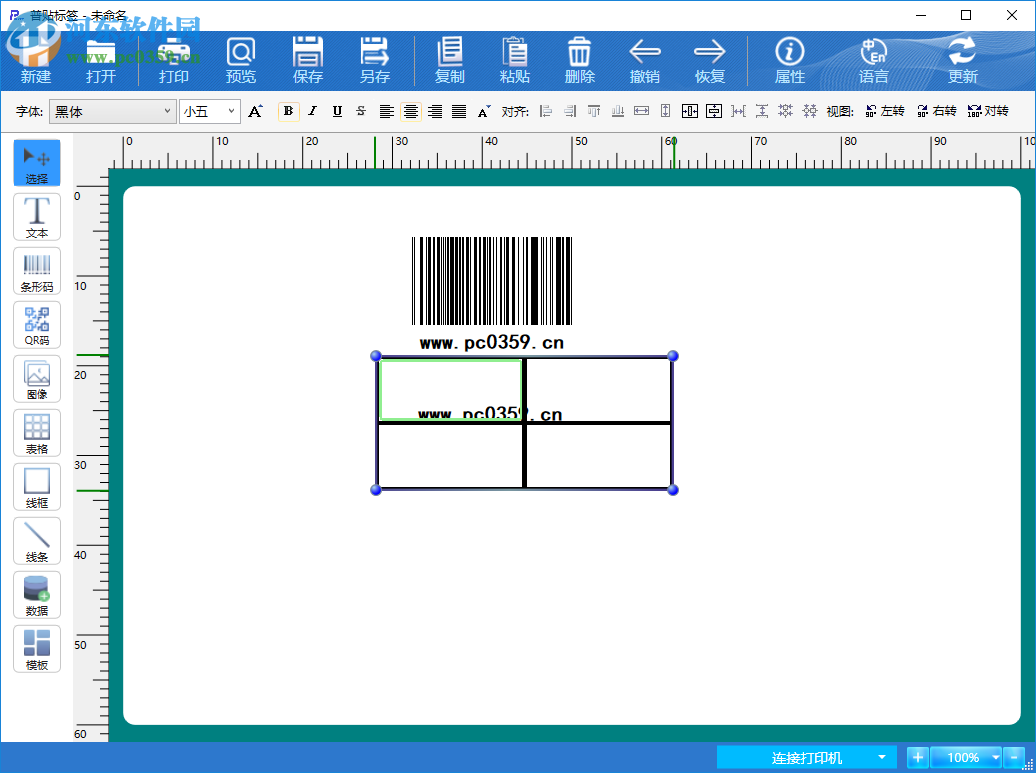
Task: Zoom out with the minus button
Action: click(x=1014, y=757)
